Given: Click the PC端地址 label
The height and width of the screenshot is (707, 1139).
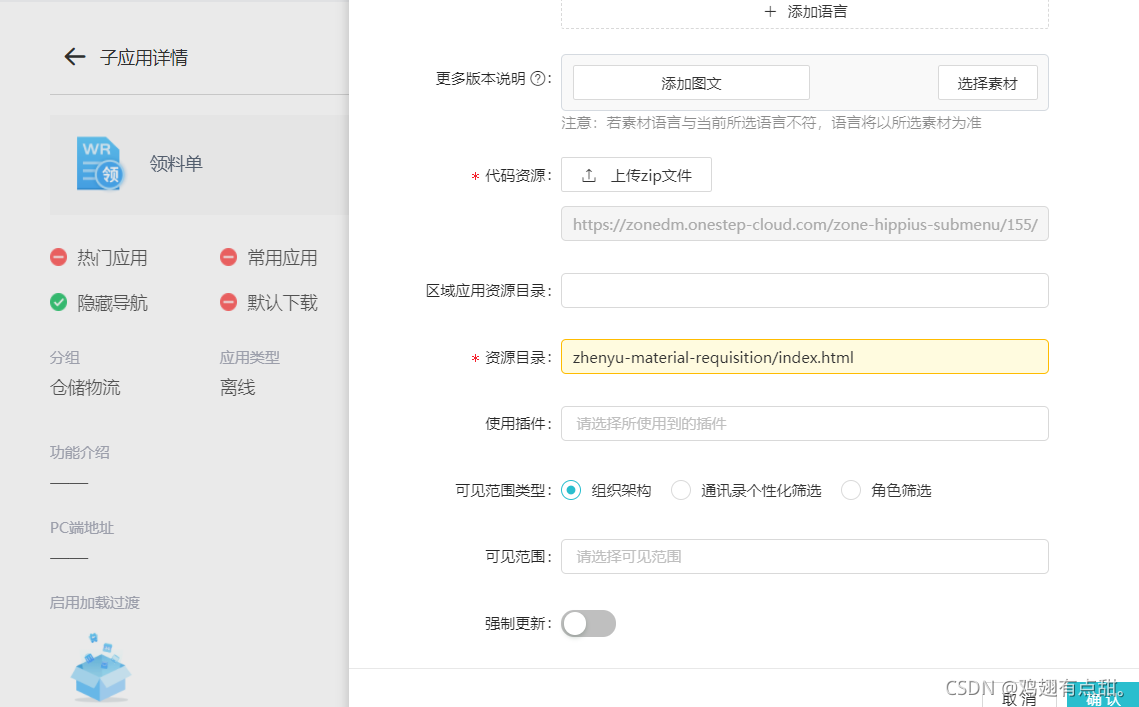Looking at the screenshot, I should 82,528.
